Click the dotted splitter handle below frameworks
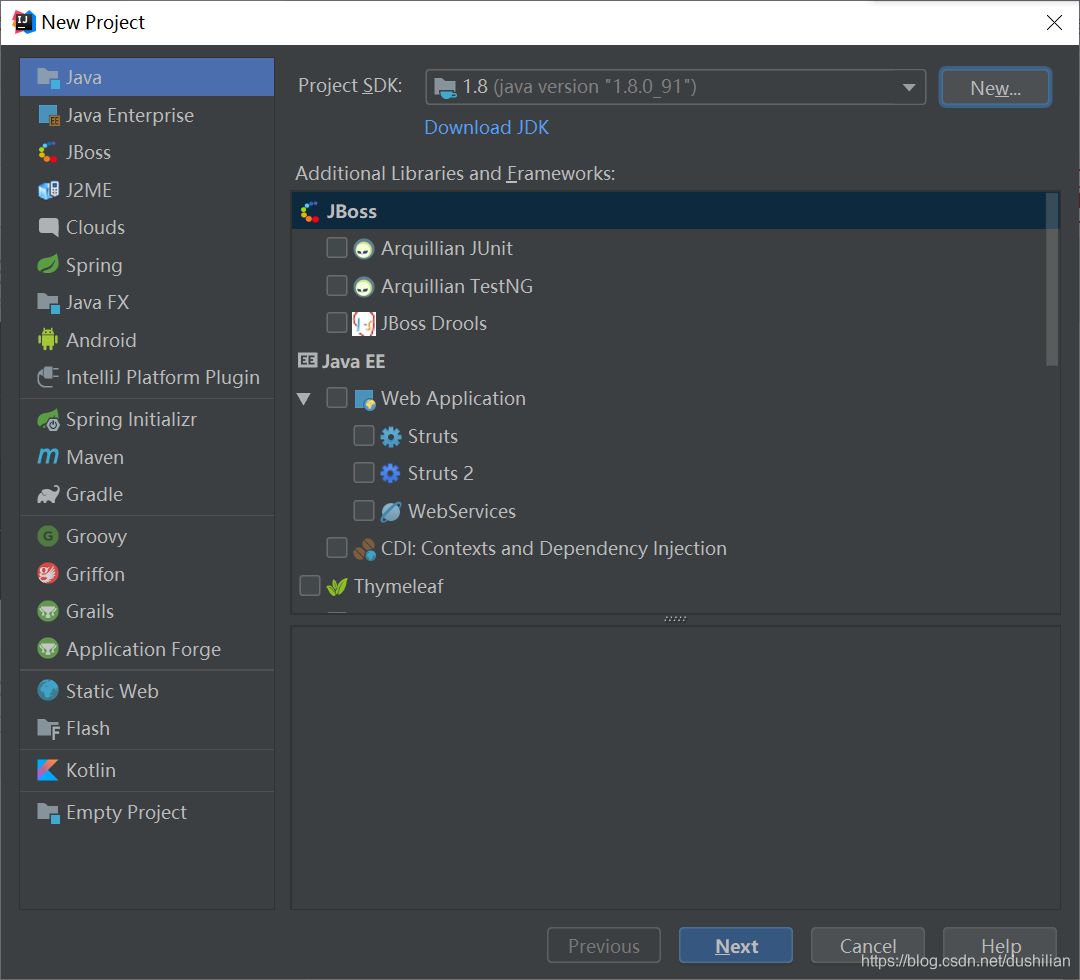This screenshot has width=1080, height=980. click(x=675, y=618)
